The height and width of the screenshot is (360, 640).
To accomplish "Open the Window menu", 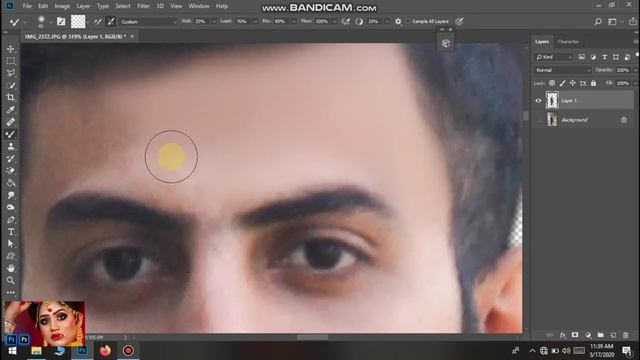I will click(199, 6).
